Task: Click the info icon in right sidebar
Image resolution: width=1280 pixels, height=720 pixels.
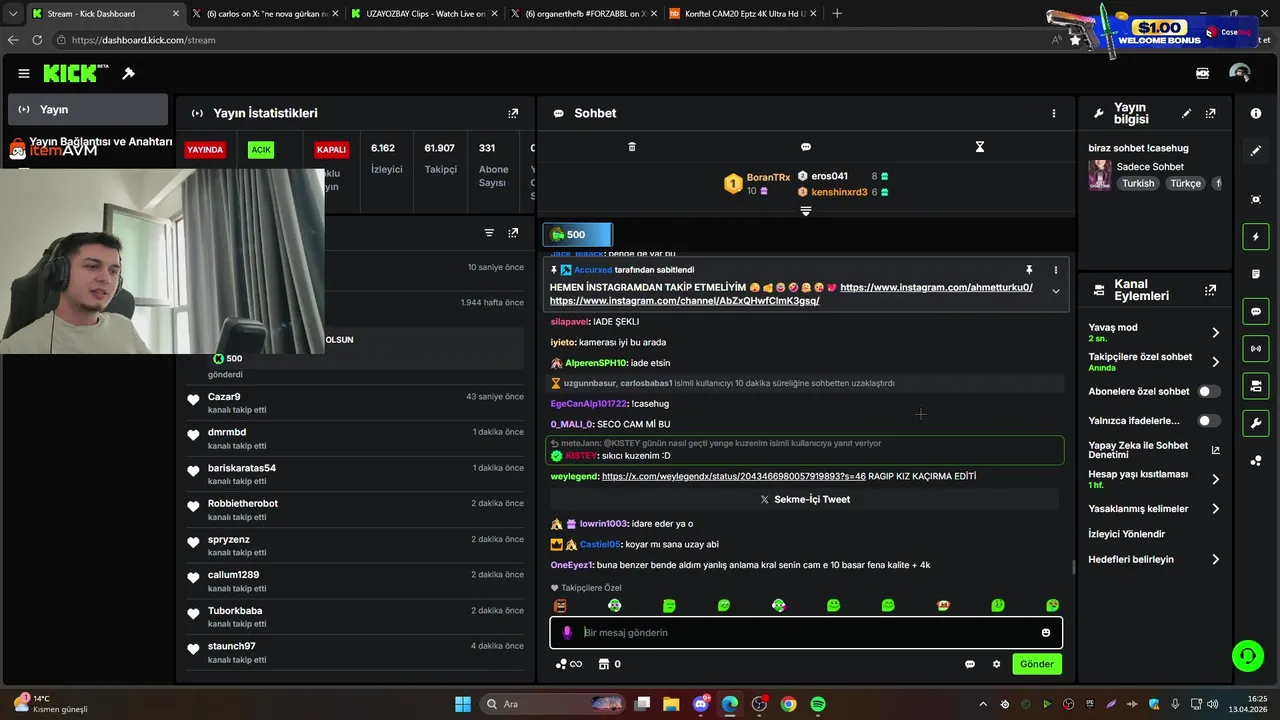Action: pyautogui.click(x=1256, y=113)
